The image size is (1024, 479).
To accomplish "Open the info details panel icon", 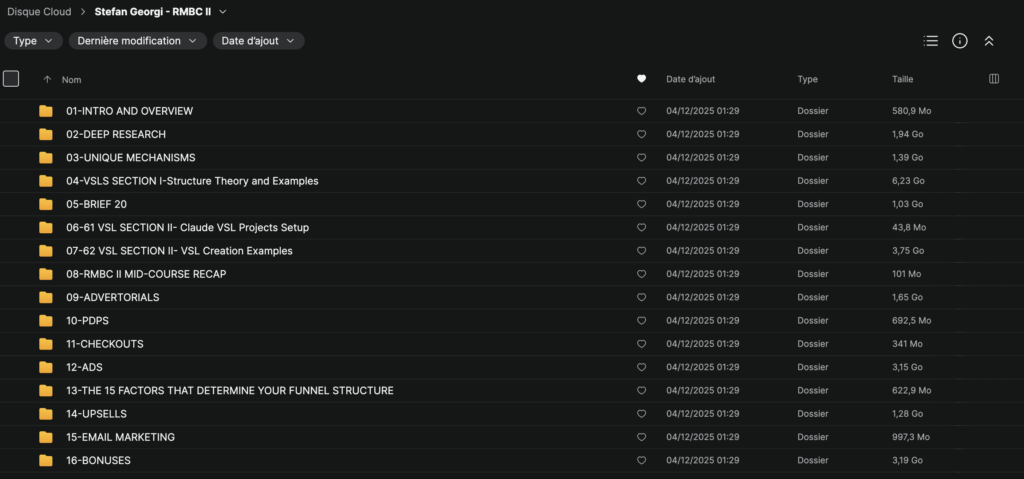I will point(959,41).
